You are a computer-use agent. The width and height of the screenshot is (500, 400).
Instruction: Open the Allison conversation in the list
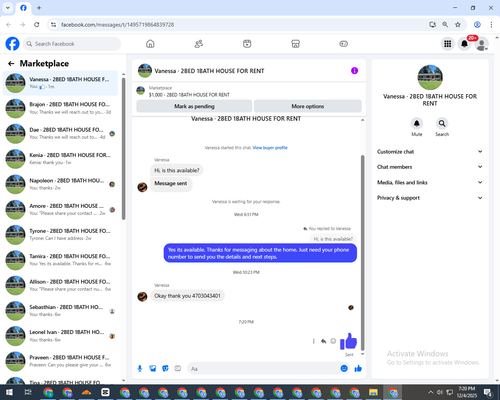[60, 285]
